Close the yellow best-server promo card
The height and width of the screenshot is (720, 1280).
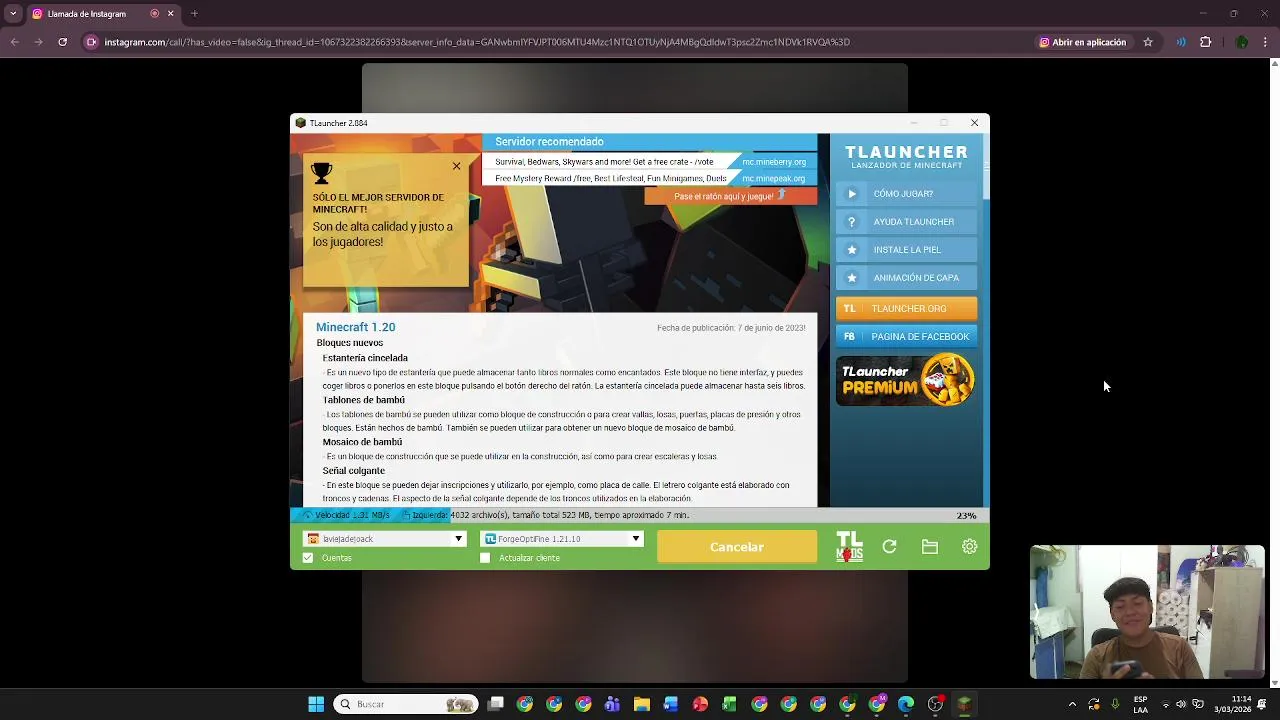[x=456, y=166]
